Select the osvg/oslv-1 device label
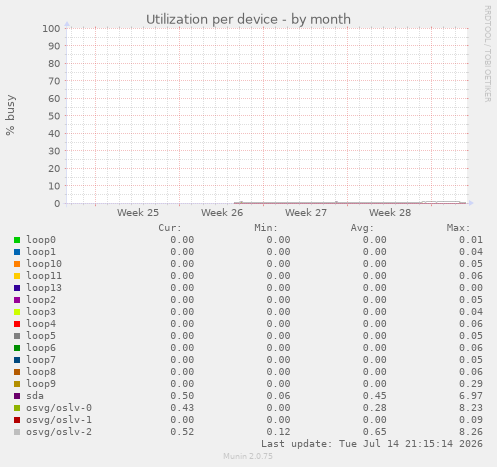Viewport: 497px width, 467px height. click(x=59, y=420)
